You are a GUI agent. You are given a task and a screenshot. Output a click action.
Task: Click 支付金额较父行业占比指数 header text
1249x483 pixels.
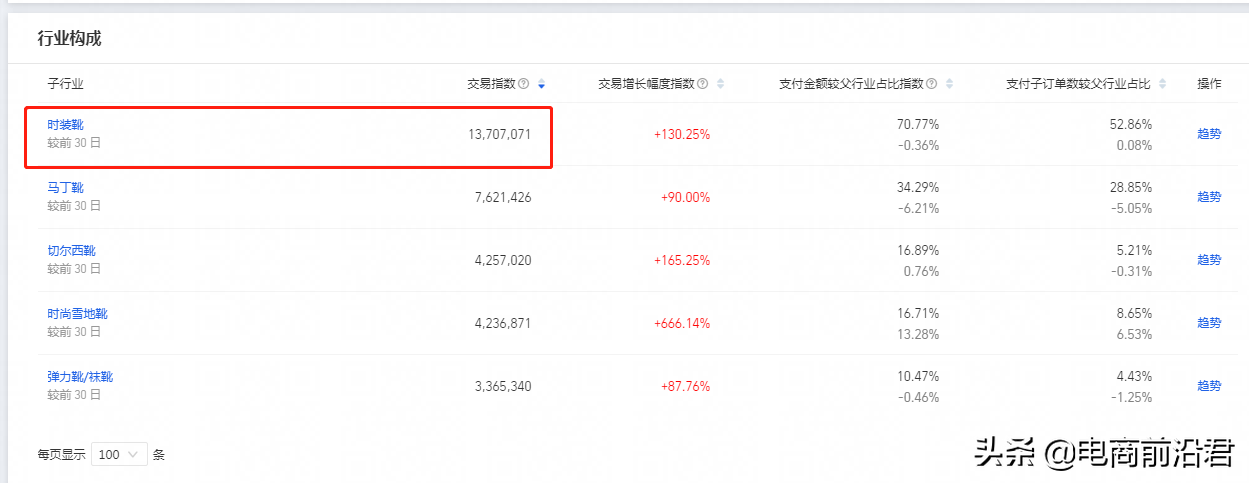[851, 84]
